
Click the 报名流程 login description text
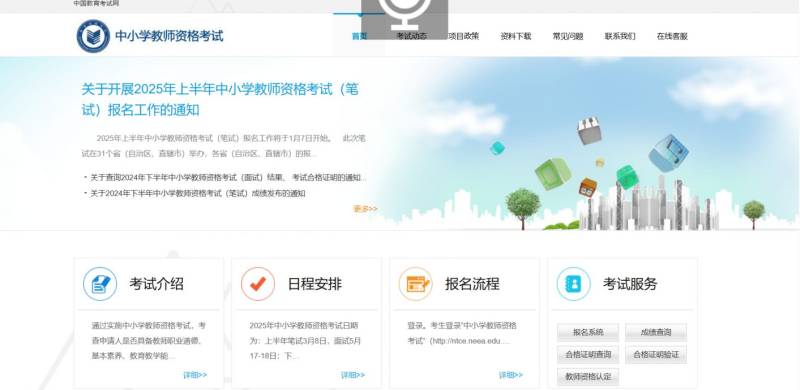tap(462, 333)
